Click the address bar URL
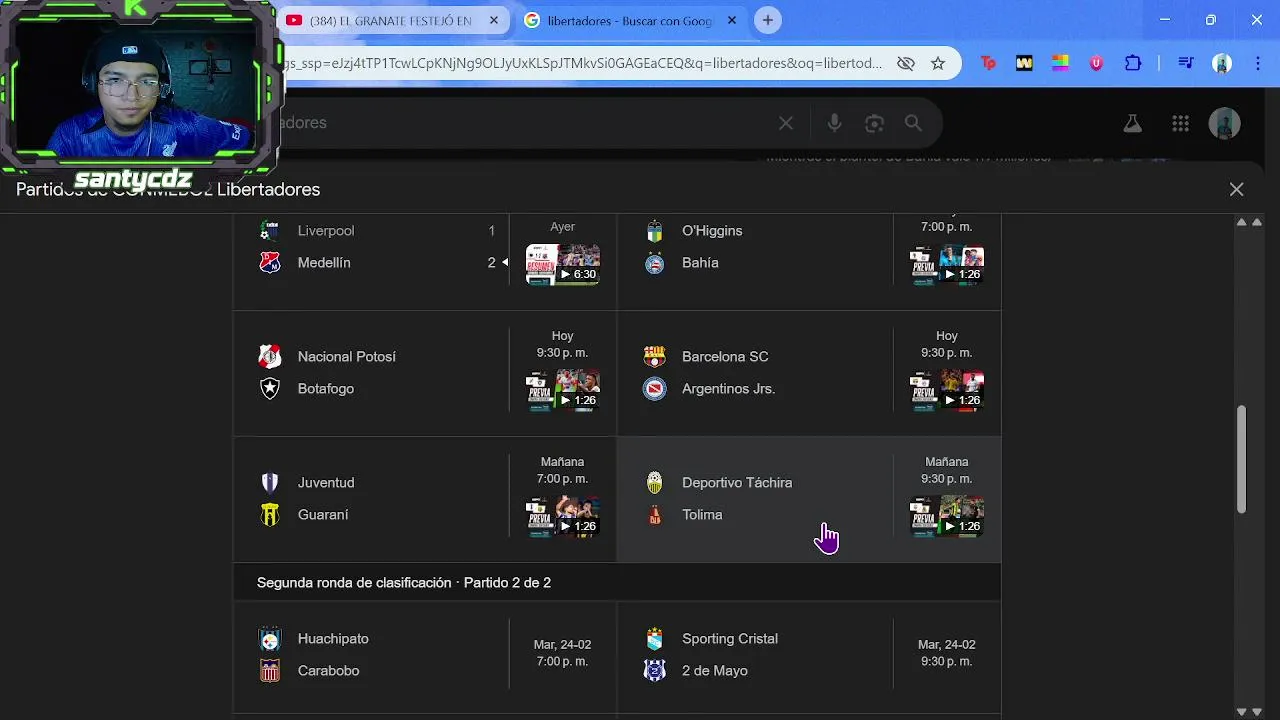Screen dimensions: 1280x720 coord(583,63)
